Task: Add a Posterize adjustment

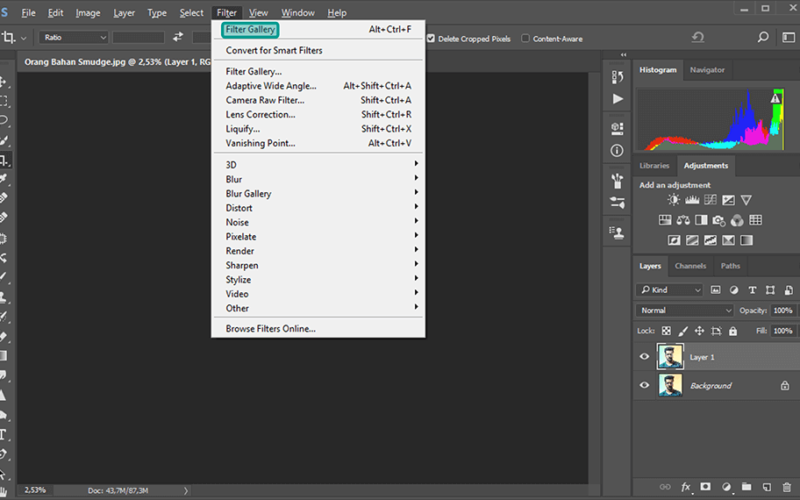Action: (692, 240)
